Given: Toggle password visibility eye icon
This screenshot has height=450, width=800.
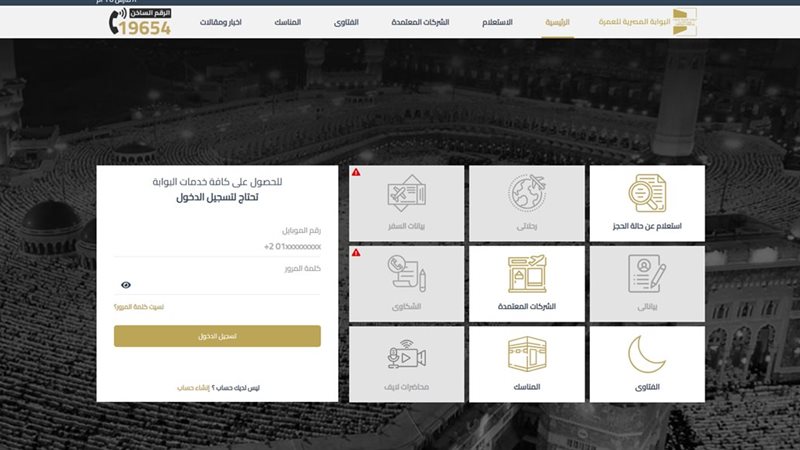Looking at the screenshot, I should (x=126, y=285).
